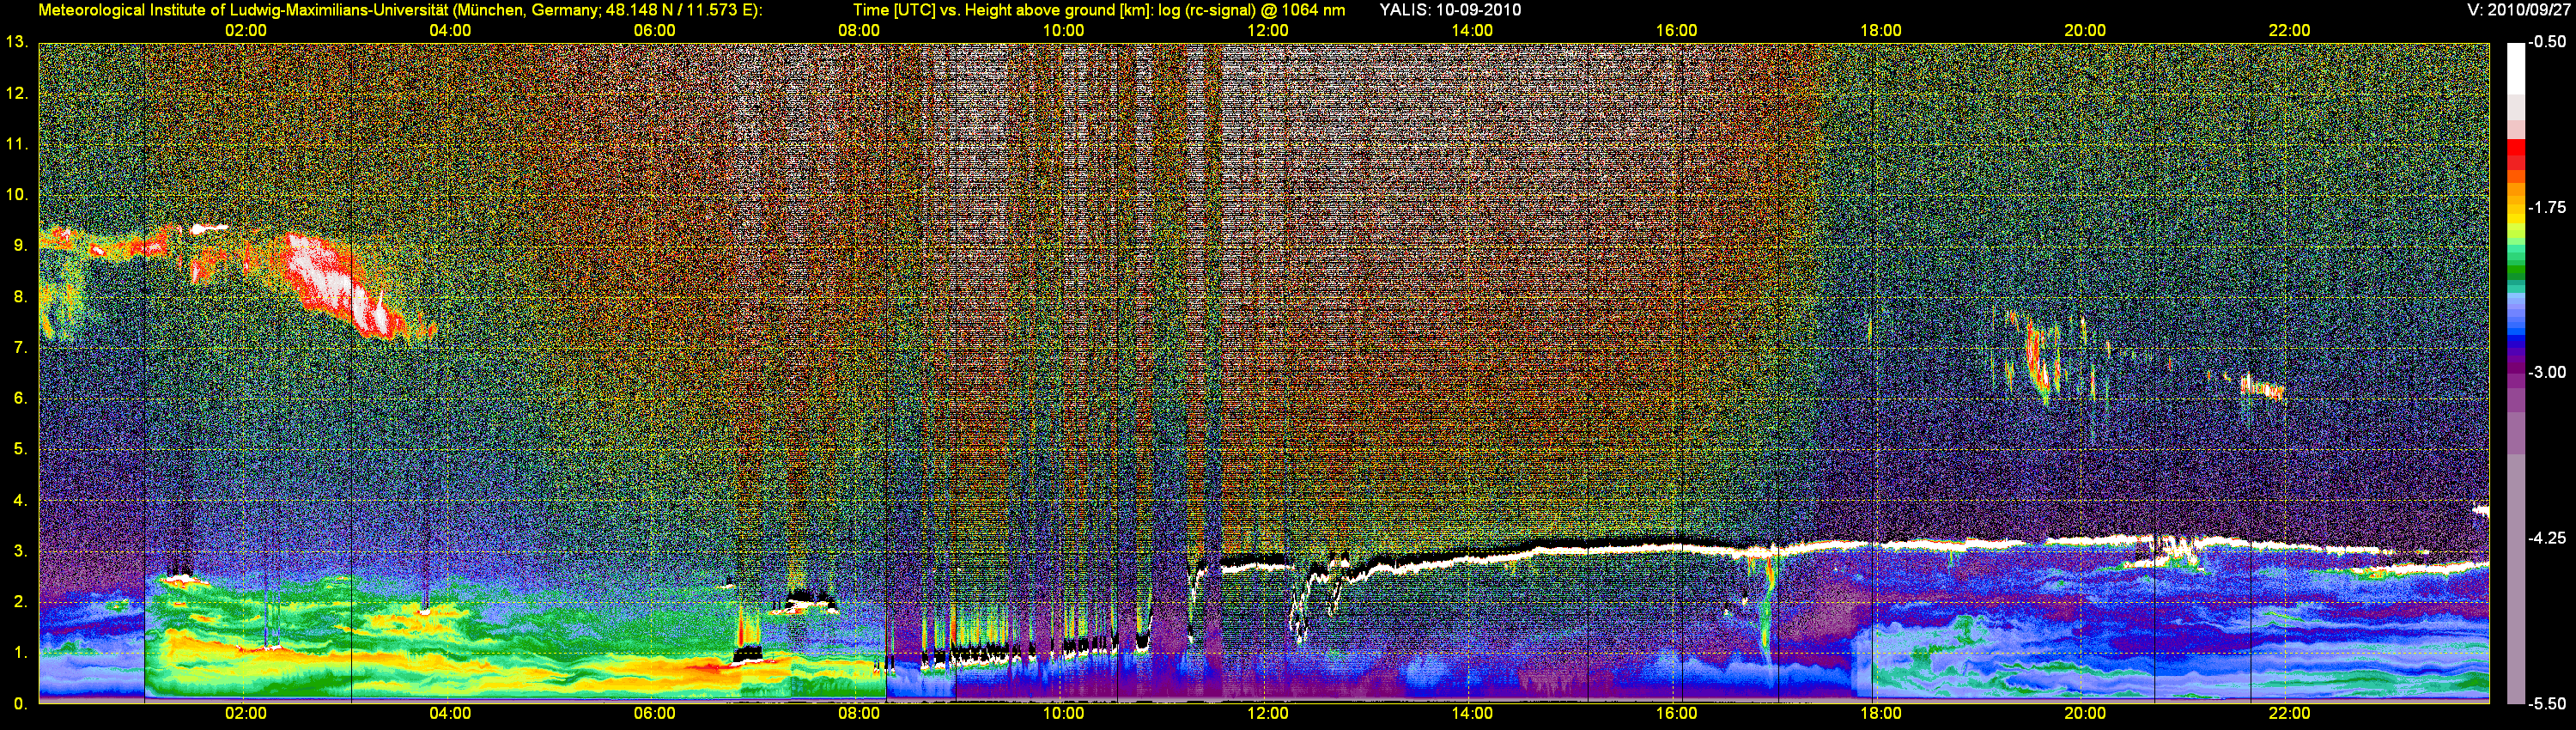Click the 4. km height axis label
This screenshot has height=730, width=2576.
(20, 500)
